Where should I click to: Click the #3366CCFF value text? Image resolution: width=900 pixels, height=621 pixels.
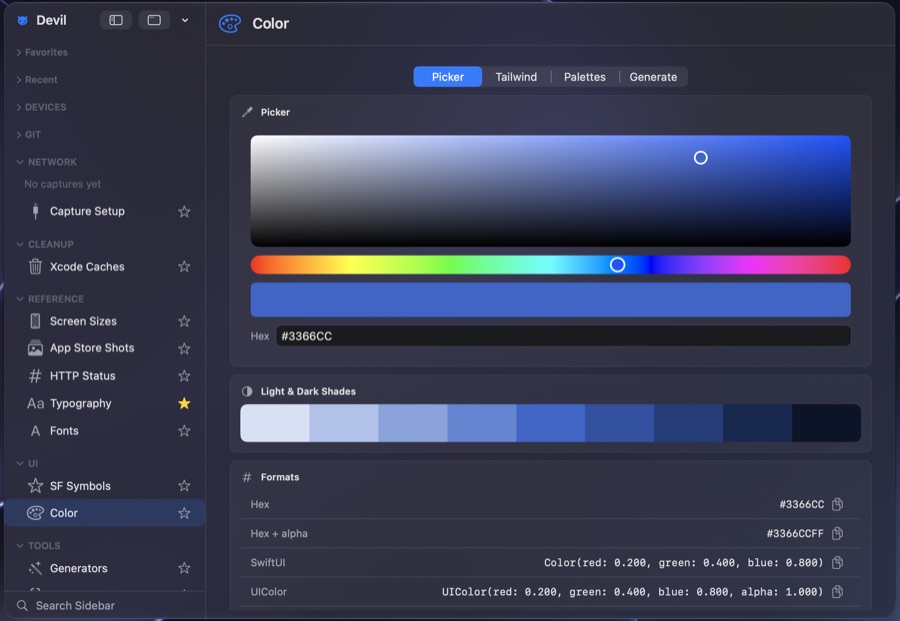click(795, 534)
